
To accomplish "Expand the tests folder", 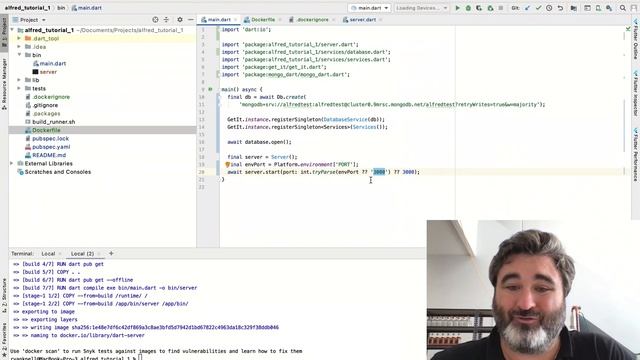I will [x=19, y=88].
